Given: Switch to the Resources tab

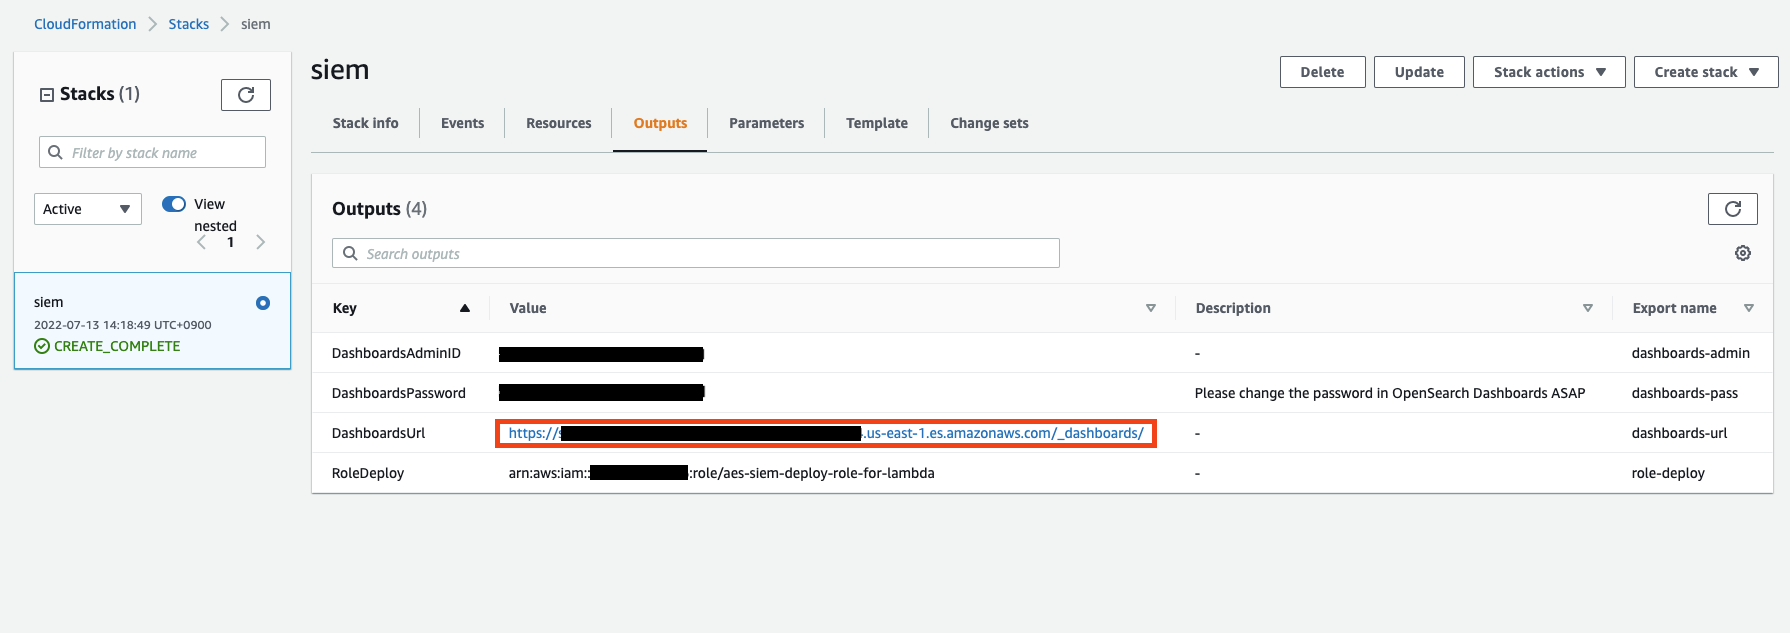Looking at the screenshot, I should 559,123.
